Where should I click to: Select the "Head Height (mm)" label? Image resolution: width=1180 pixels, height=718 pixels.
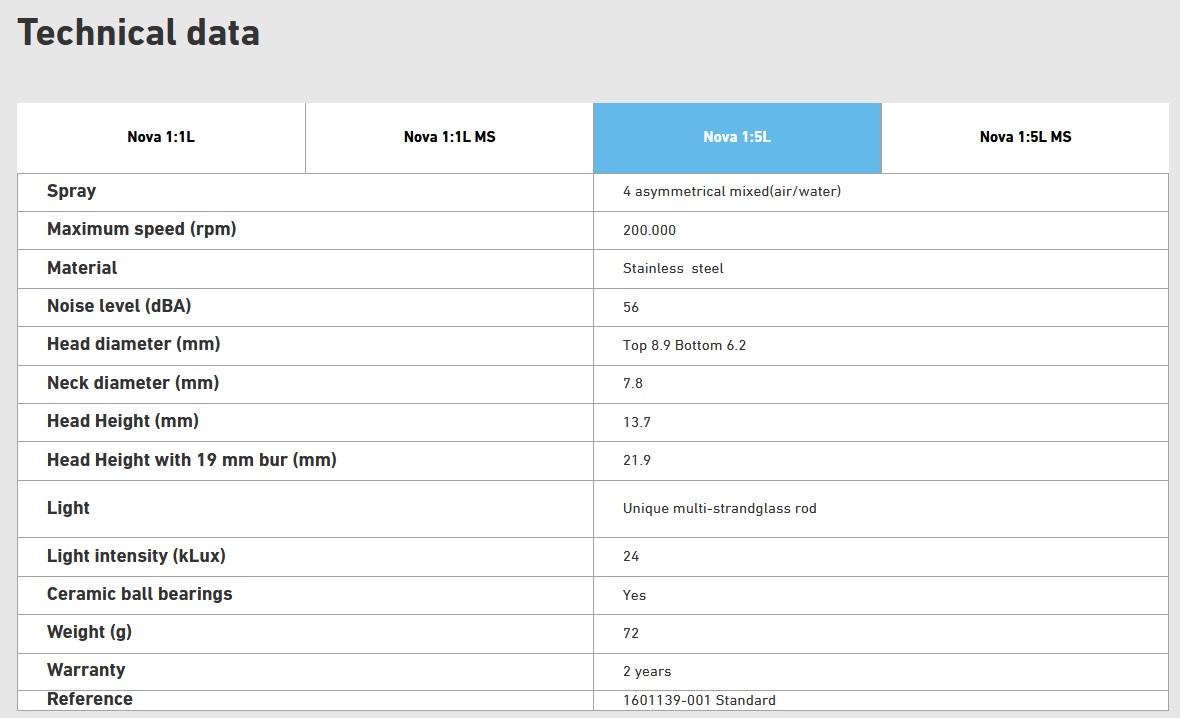coord(123,421)
